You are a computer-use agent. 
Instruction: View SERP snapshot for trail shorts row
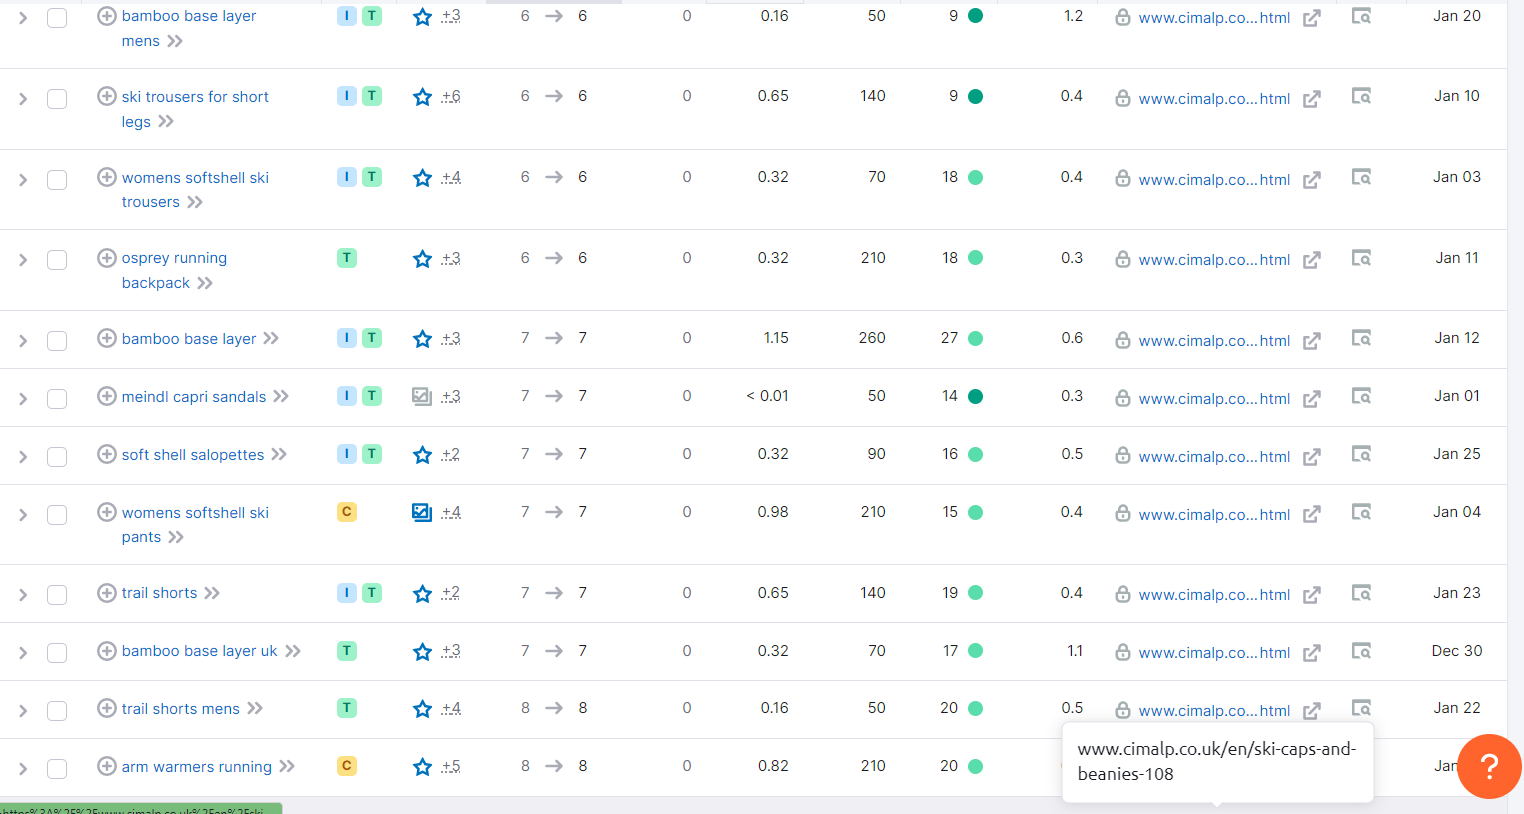point(1361,593)
